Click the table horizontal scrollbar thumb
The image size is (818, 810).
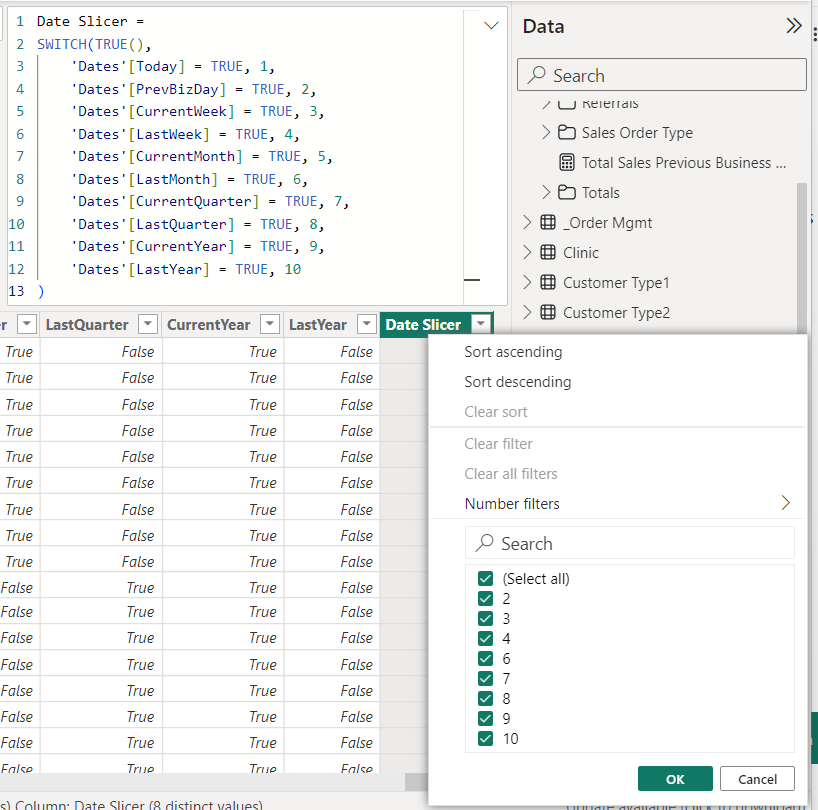[416, 781]
